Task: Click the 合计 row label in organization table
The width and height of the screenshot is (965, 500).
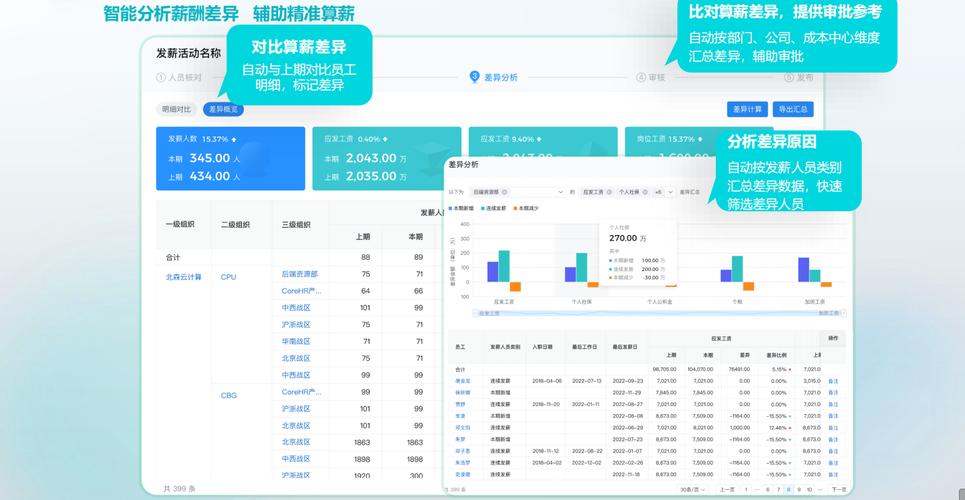Action: coord(172,257)
